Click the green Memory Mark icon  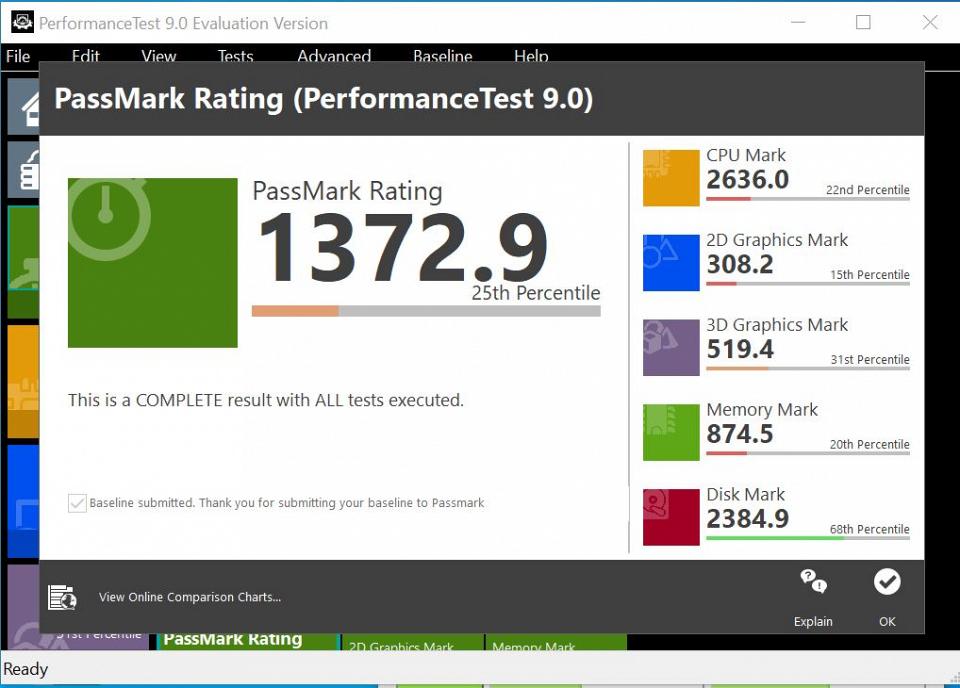671,432
